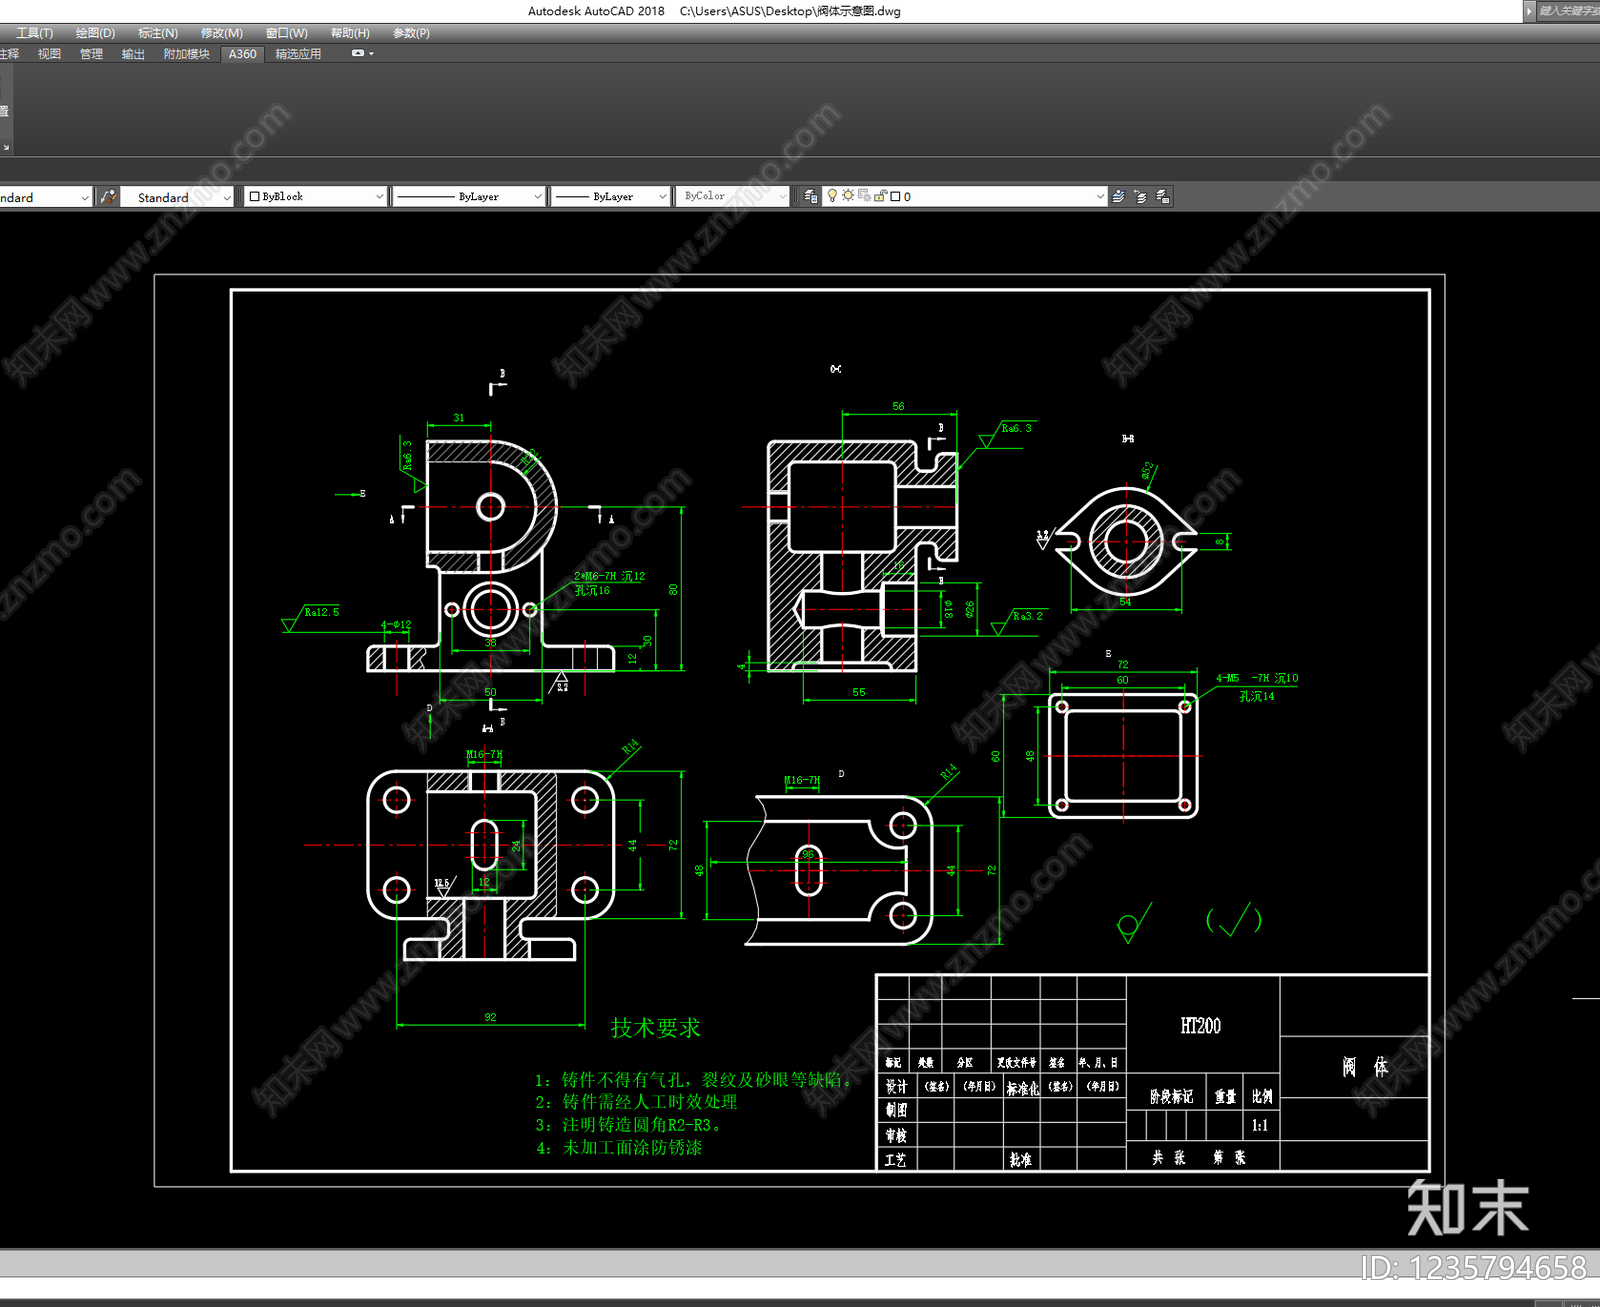Click the search box expand arrow
Image resolution: width=1600 pixels, height=1307 pixels.
(1529, 11)
